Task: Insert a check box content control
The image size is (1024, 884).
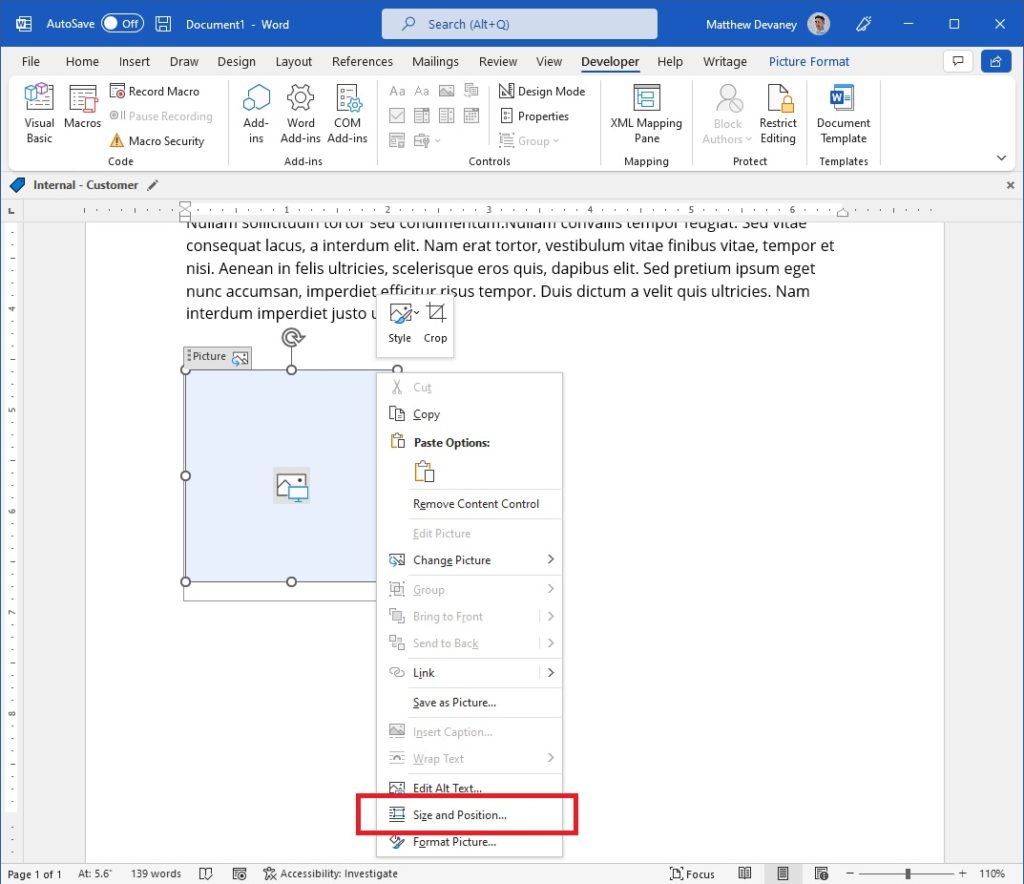Action: point(396,116)
